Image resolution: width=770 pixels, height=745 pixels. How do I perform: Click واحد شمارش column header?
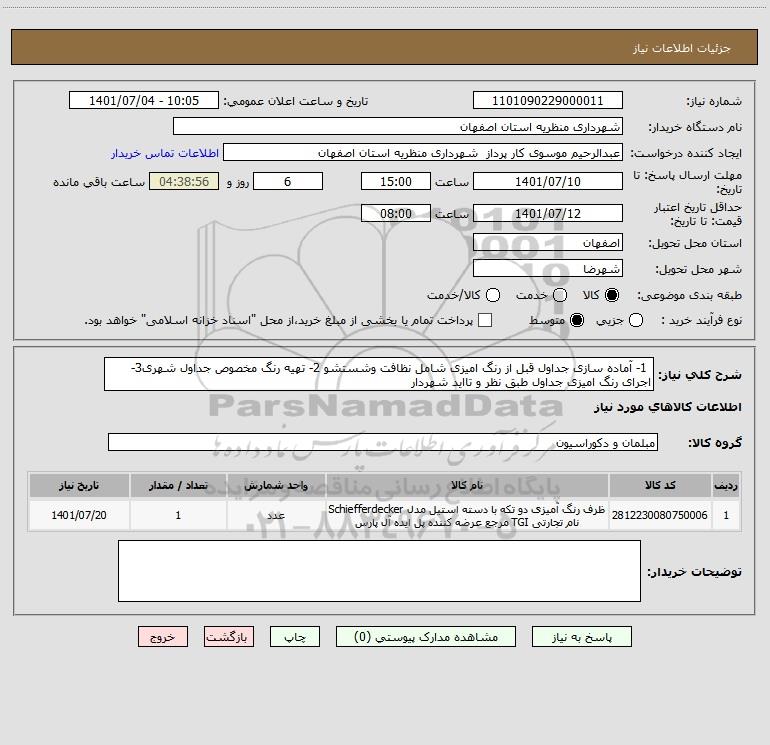click(276, 485)
